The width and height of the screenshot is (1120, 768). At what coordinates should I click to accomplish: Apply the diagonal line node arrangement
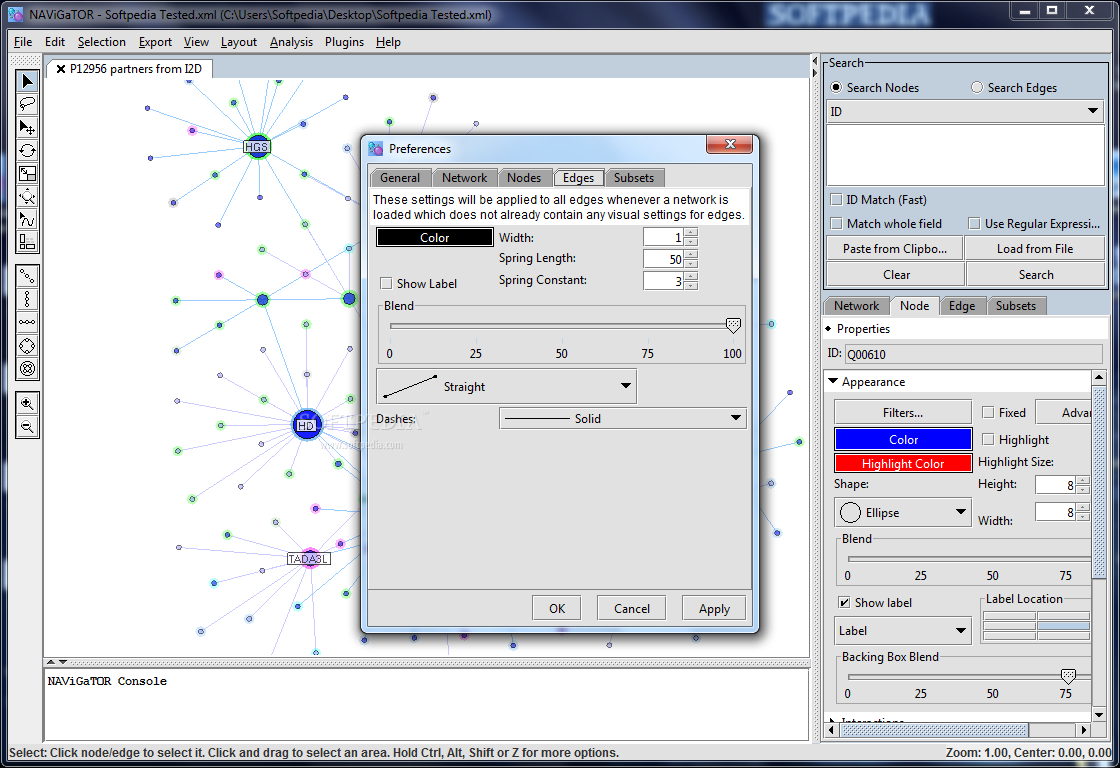pos(27,276)
